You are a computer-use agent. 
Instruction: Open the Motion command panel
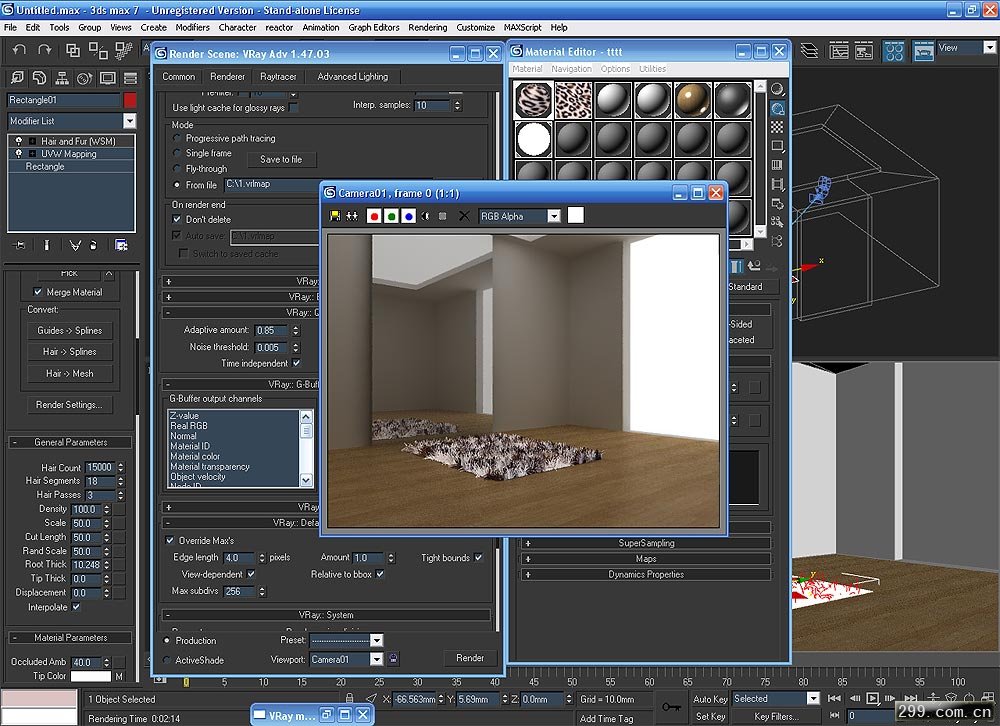[x=84, y=78]
